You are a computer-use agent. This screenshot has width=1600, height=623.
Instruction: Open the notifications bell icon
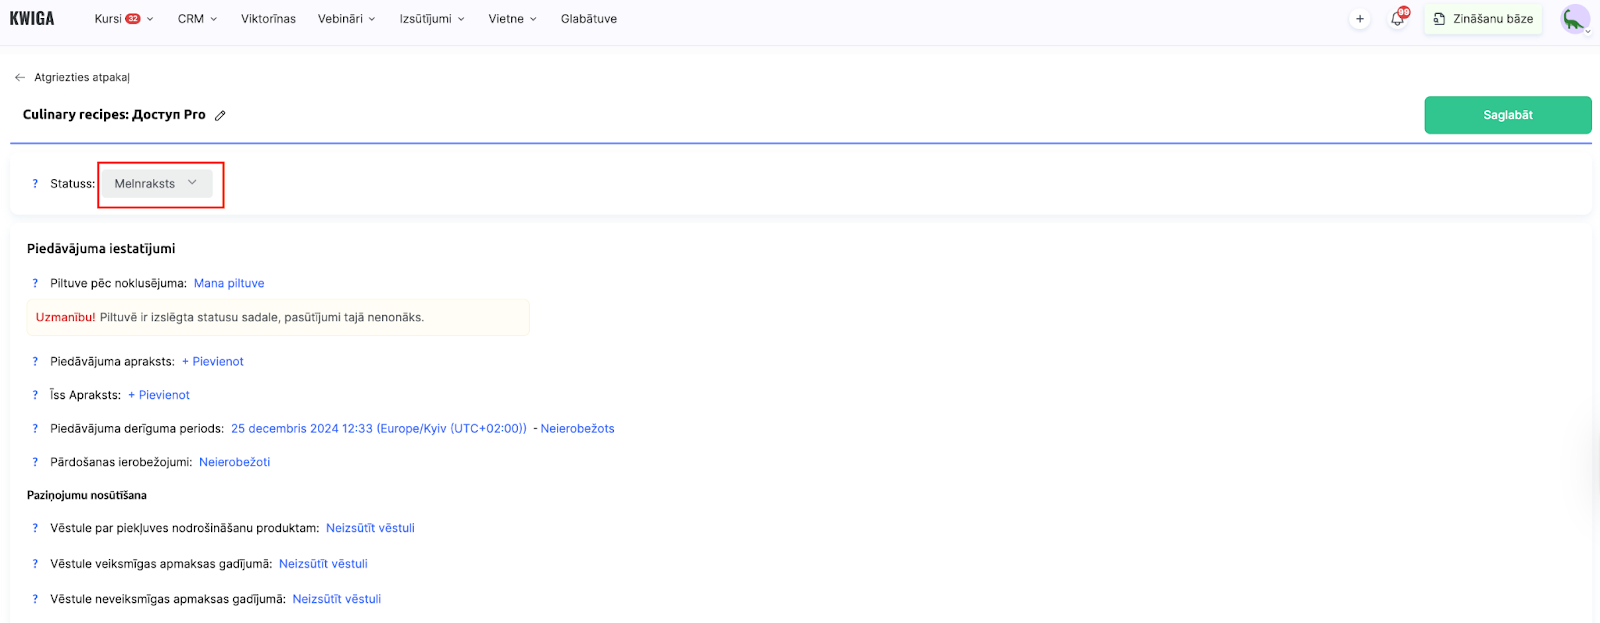pos(1398,18)
